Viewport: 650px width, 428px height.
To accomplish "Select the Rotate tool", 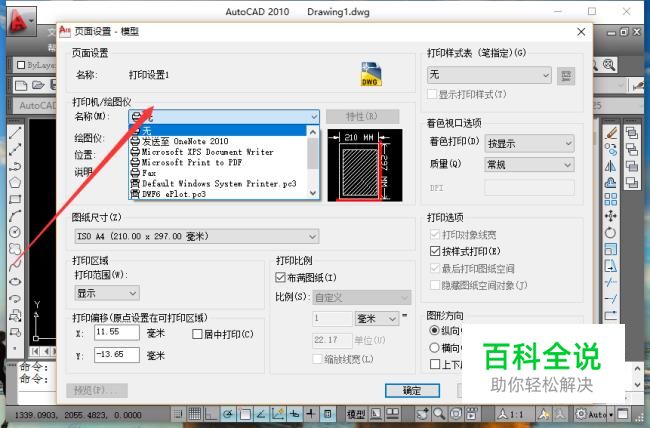I will click(x=611, y=232).
